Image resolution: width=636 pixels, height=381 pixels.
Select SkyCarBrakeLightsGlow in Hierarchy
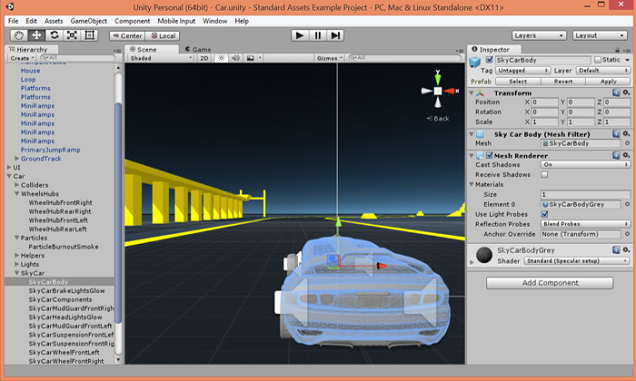point(67,291)
